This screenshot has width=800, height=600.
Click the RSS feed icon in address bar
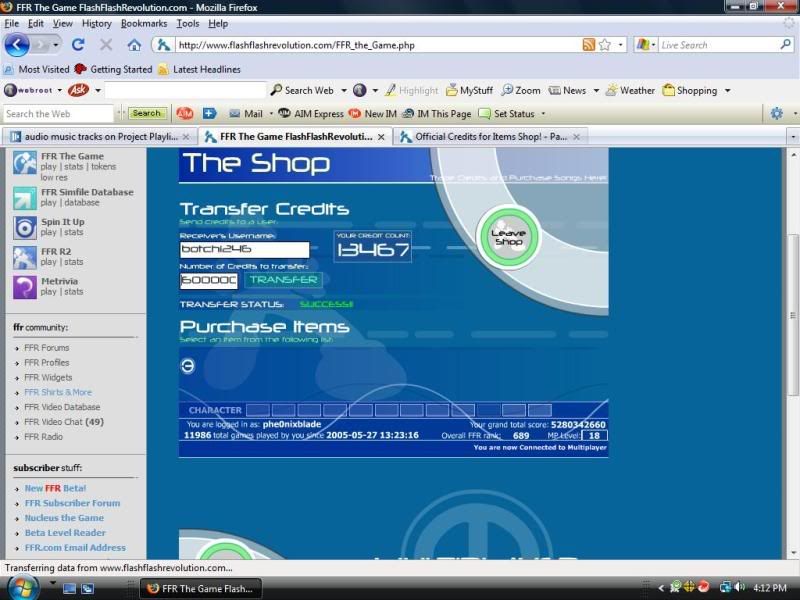588,45
